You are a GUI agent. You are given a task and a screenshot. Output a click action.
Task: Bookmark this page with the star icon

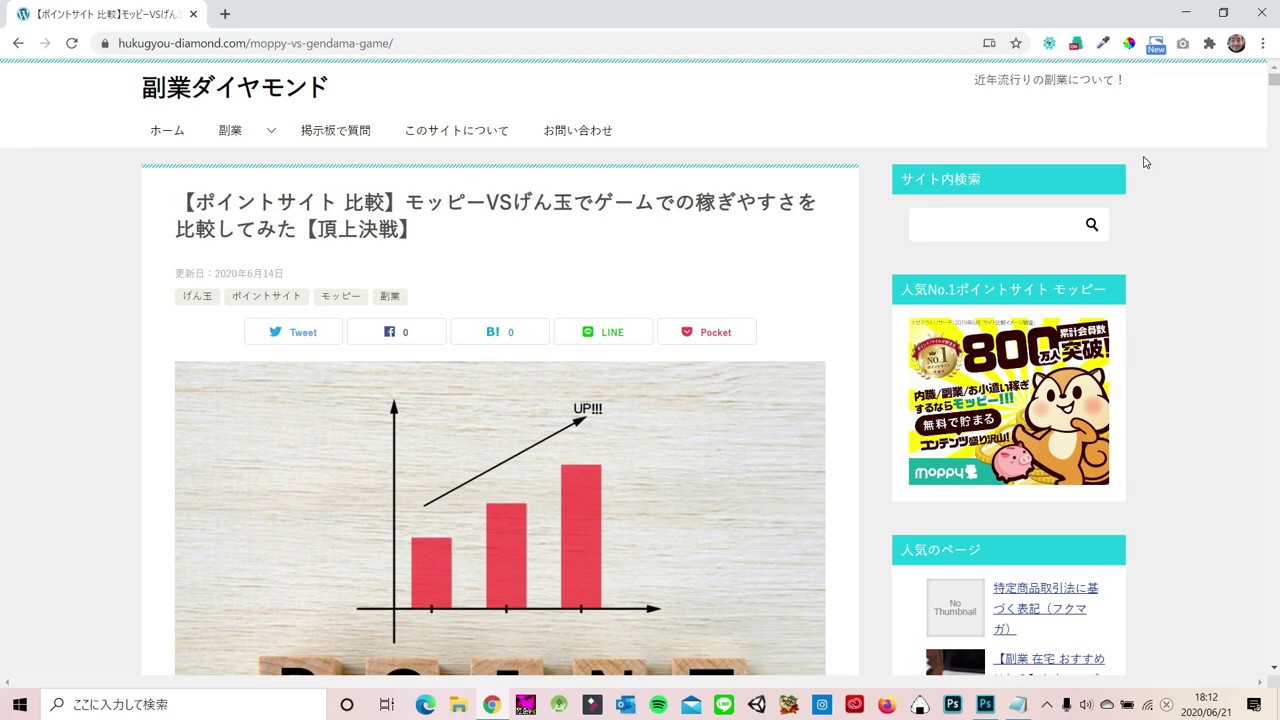tap(1016, 43)
